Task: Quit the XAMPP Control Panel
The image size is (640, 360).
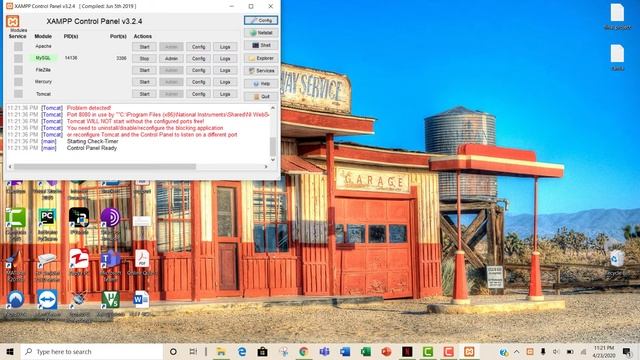Action: click(x=261, y=97)
